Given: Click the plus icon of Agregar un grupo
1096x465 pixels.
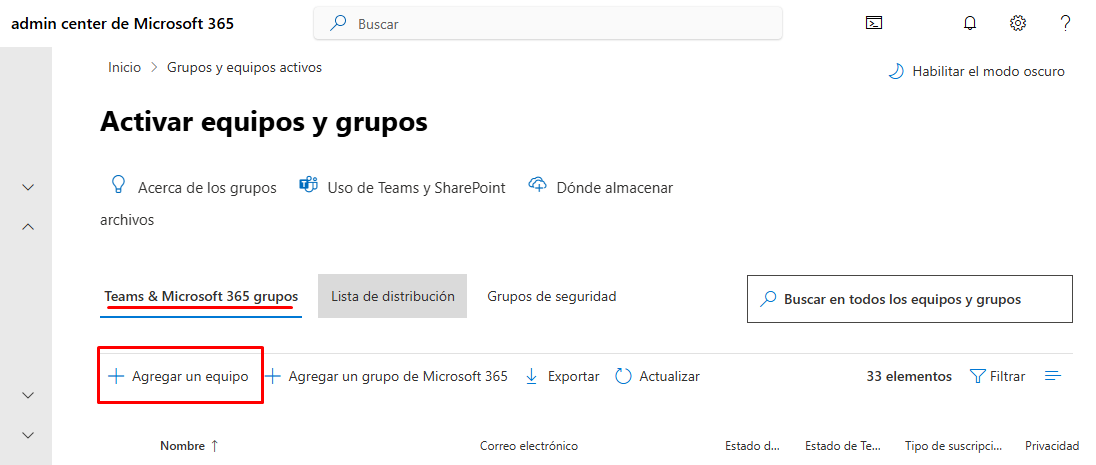Looking at the screenshot, I should (273, 376).
